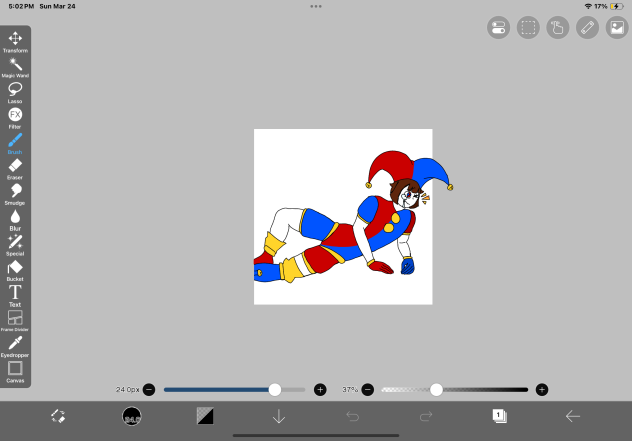Decrease opacity with minus button
Image resolution: width=632 pixels, height=441 pixels.
tap(368, 390)
